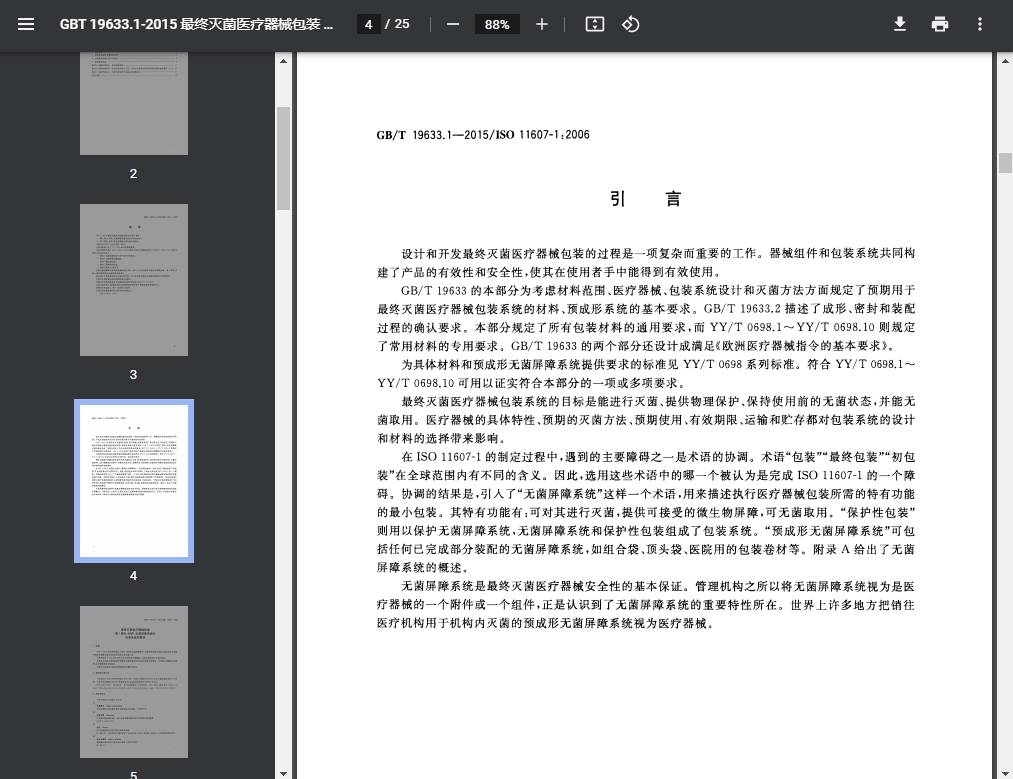Viewport: 1013px width, 779px height.
Task: Toggle the sidebar with the hamburger menu icon
Action: tap(26, 24)
